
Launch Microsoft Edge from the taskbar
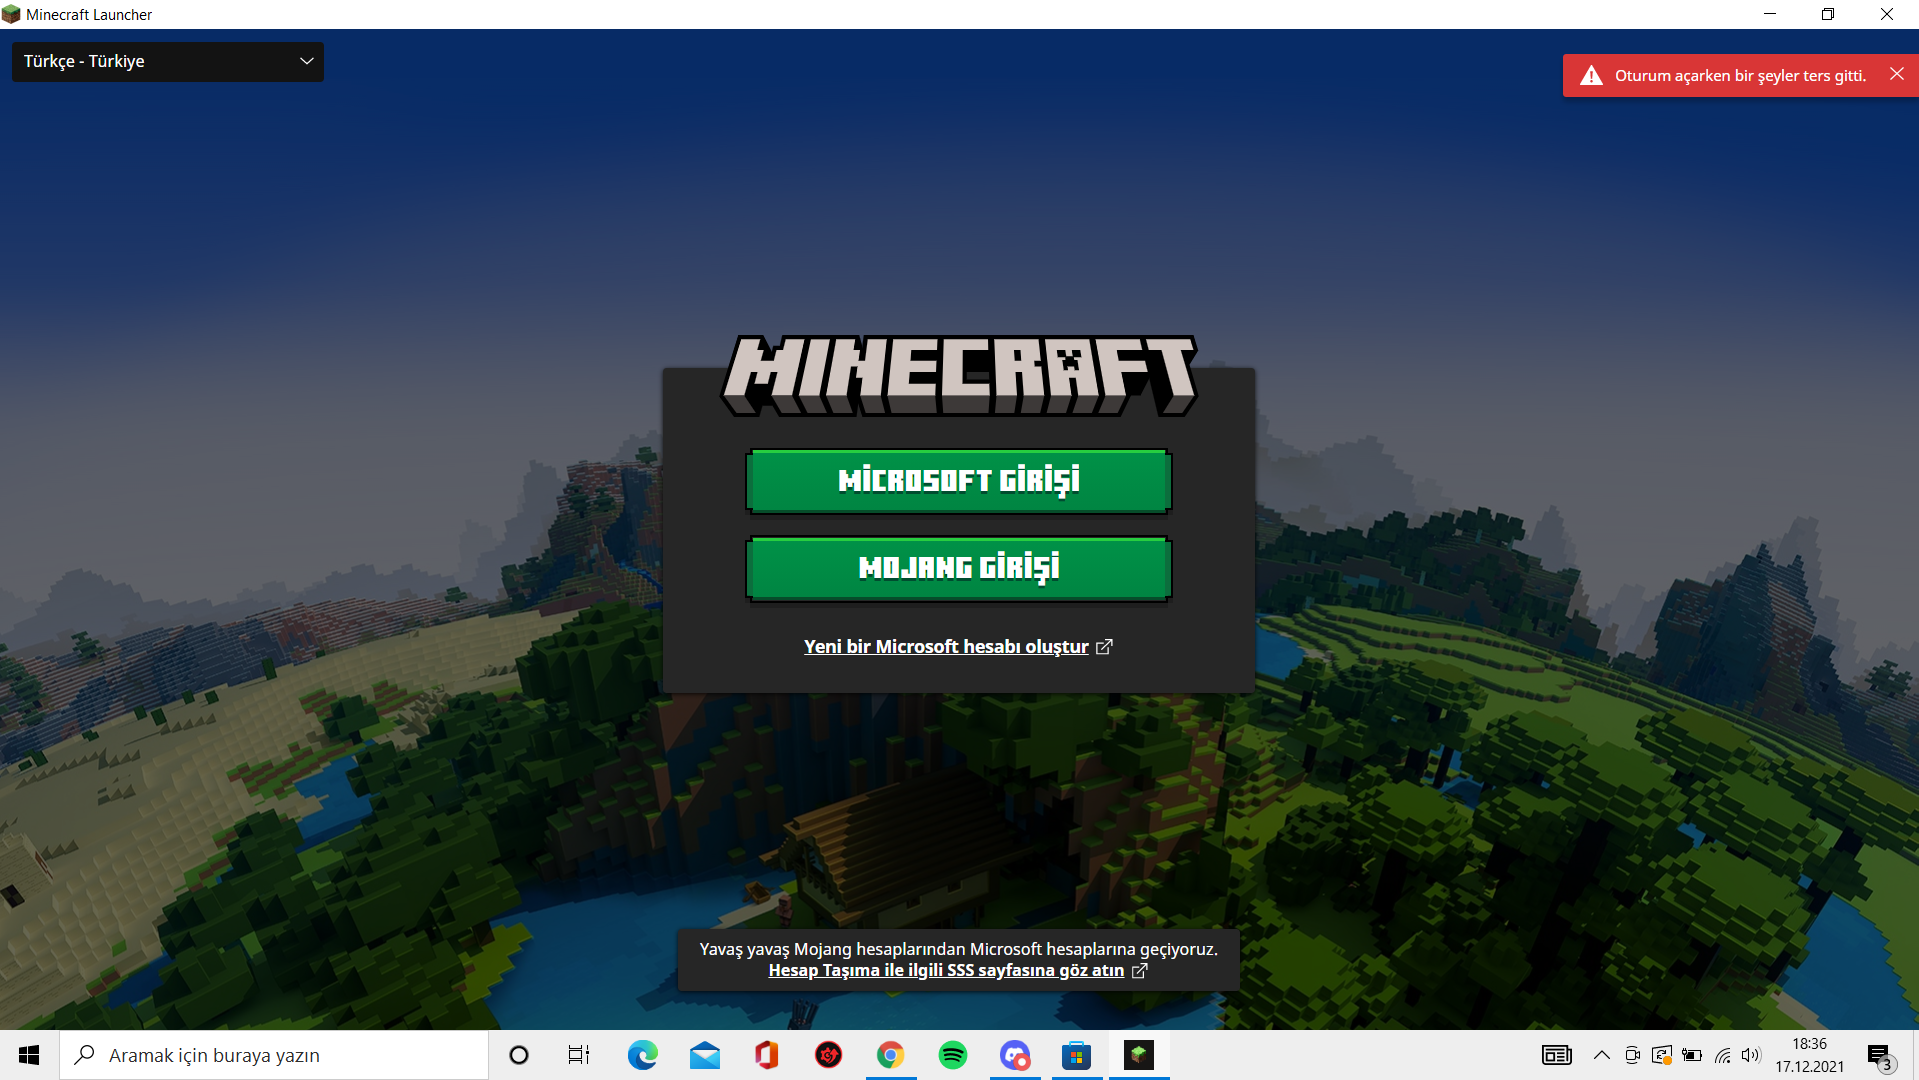click(x=642, y=1055)
